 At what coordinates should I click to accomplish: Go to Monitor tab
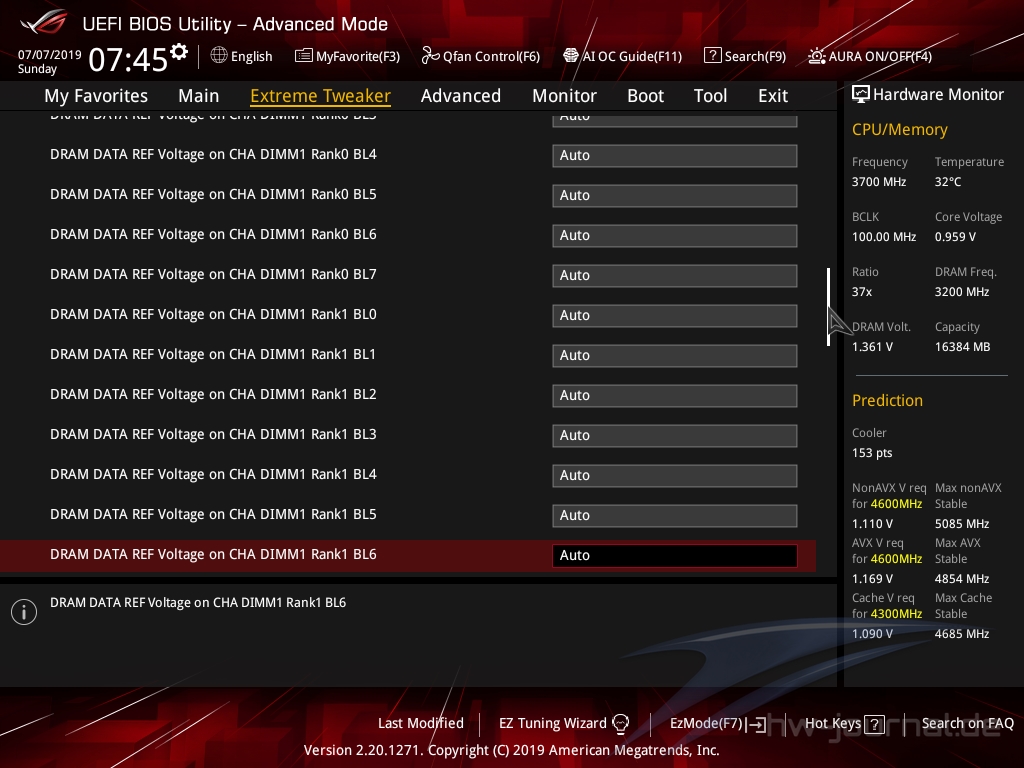[564, 96]
